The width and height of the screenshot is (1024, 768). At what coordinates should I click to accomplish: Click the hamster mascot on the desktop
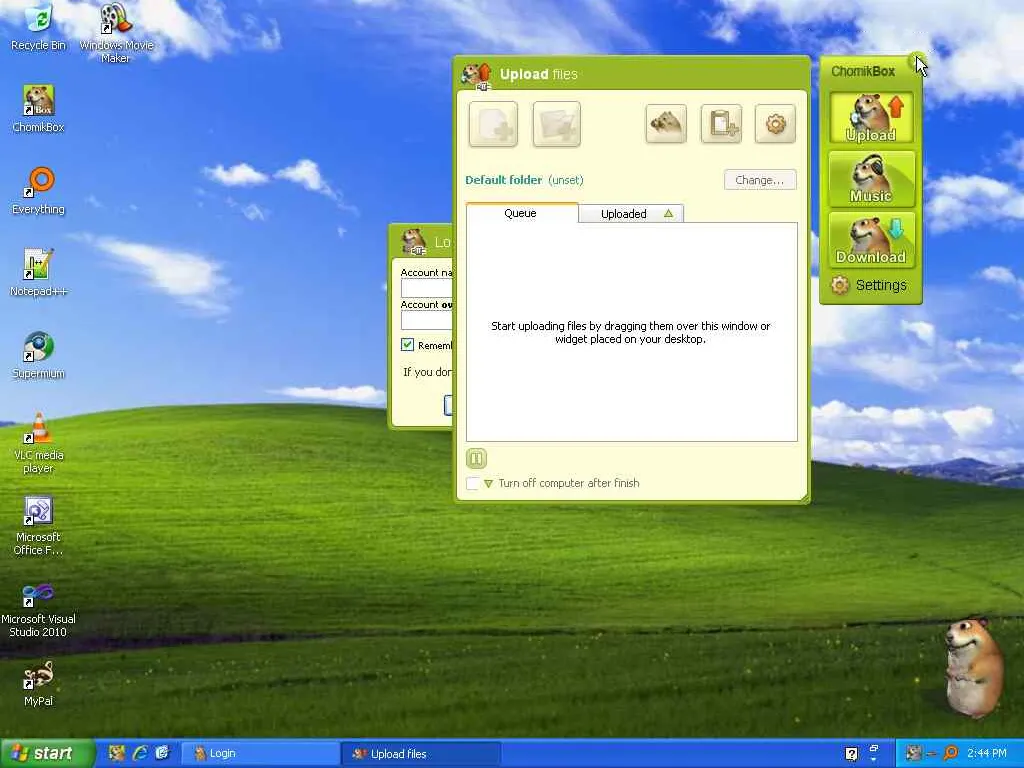pos(972,667)
